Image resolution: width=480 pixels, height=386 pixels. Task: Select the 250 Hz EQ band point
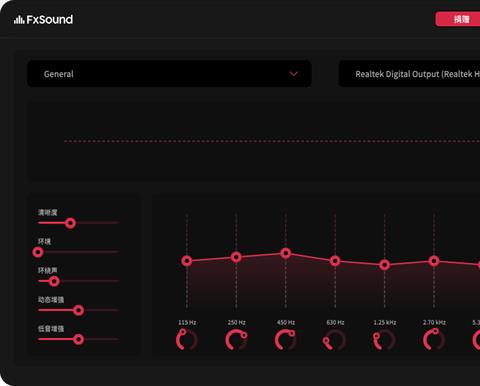tap(236, 257)
